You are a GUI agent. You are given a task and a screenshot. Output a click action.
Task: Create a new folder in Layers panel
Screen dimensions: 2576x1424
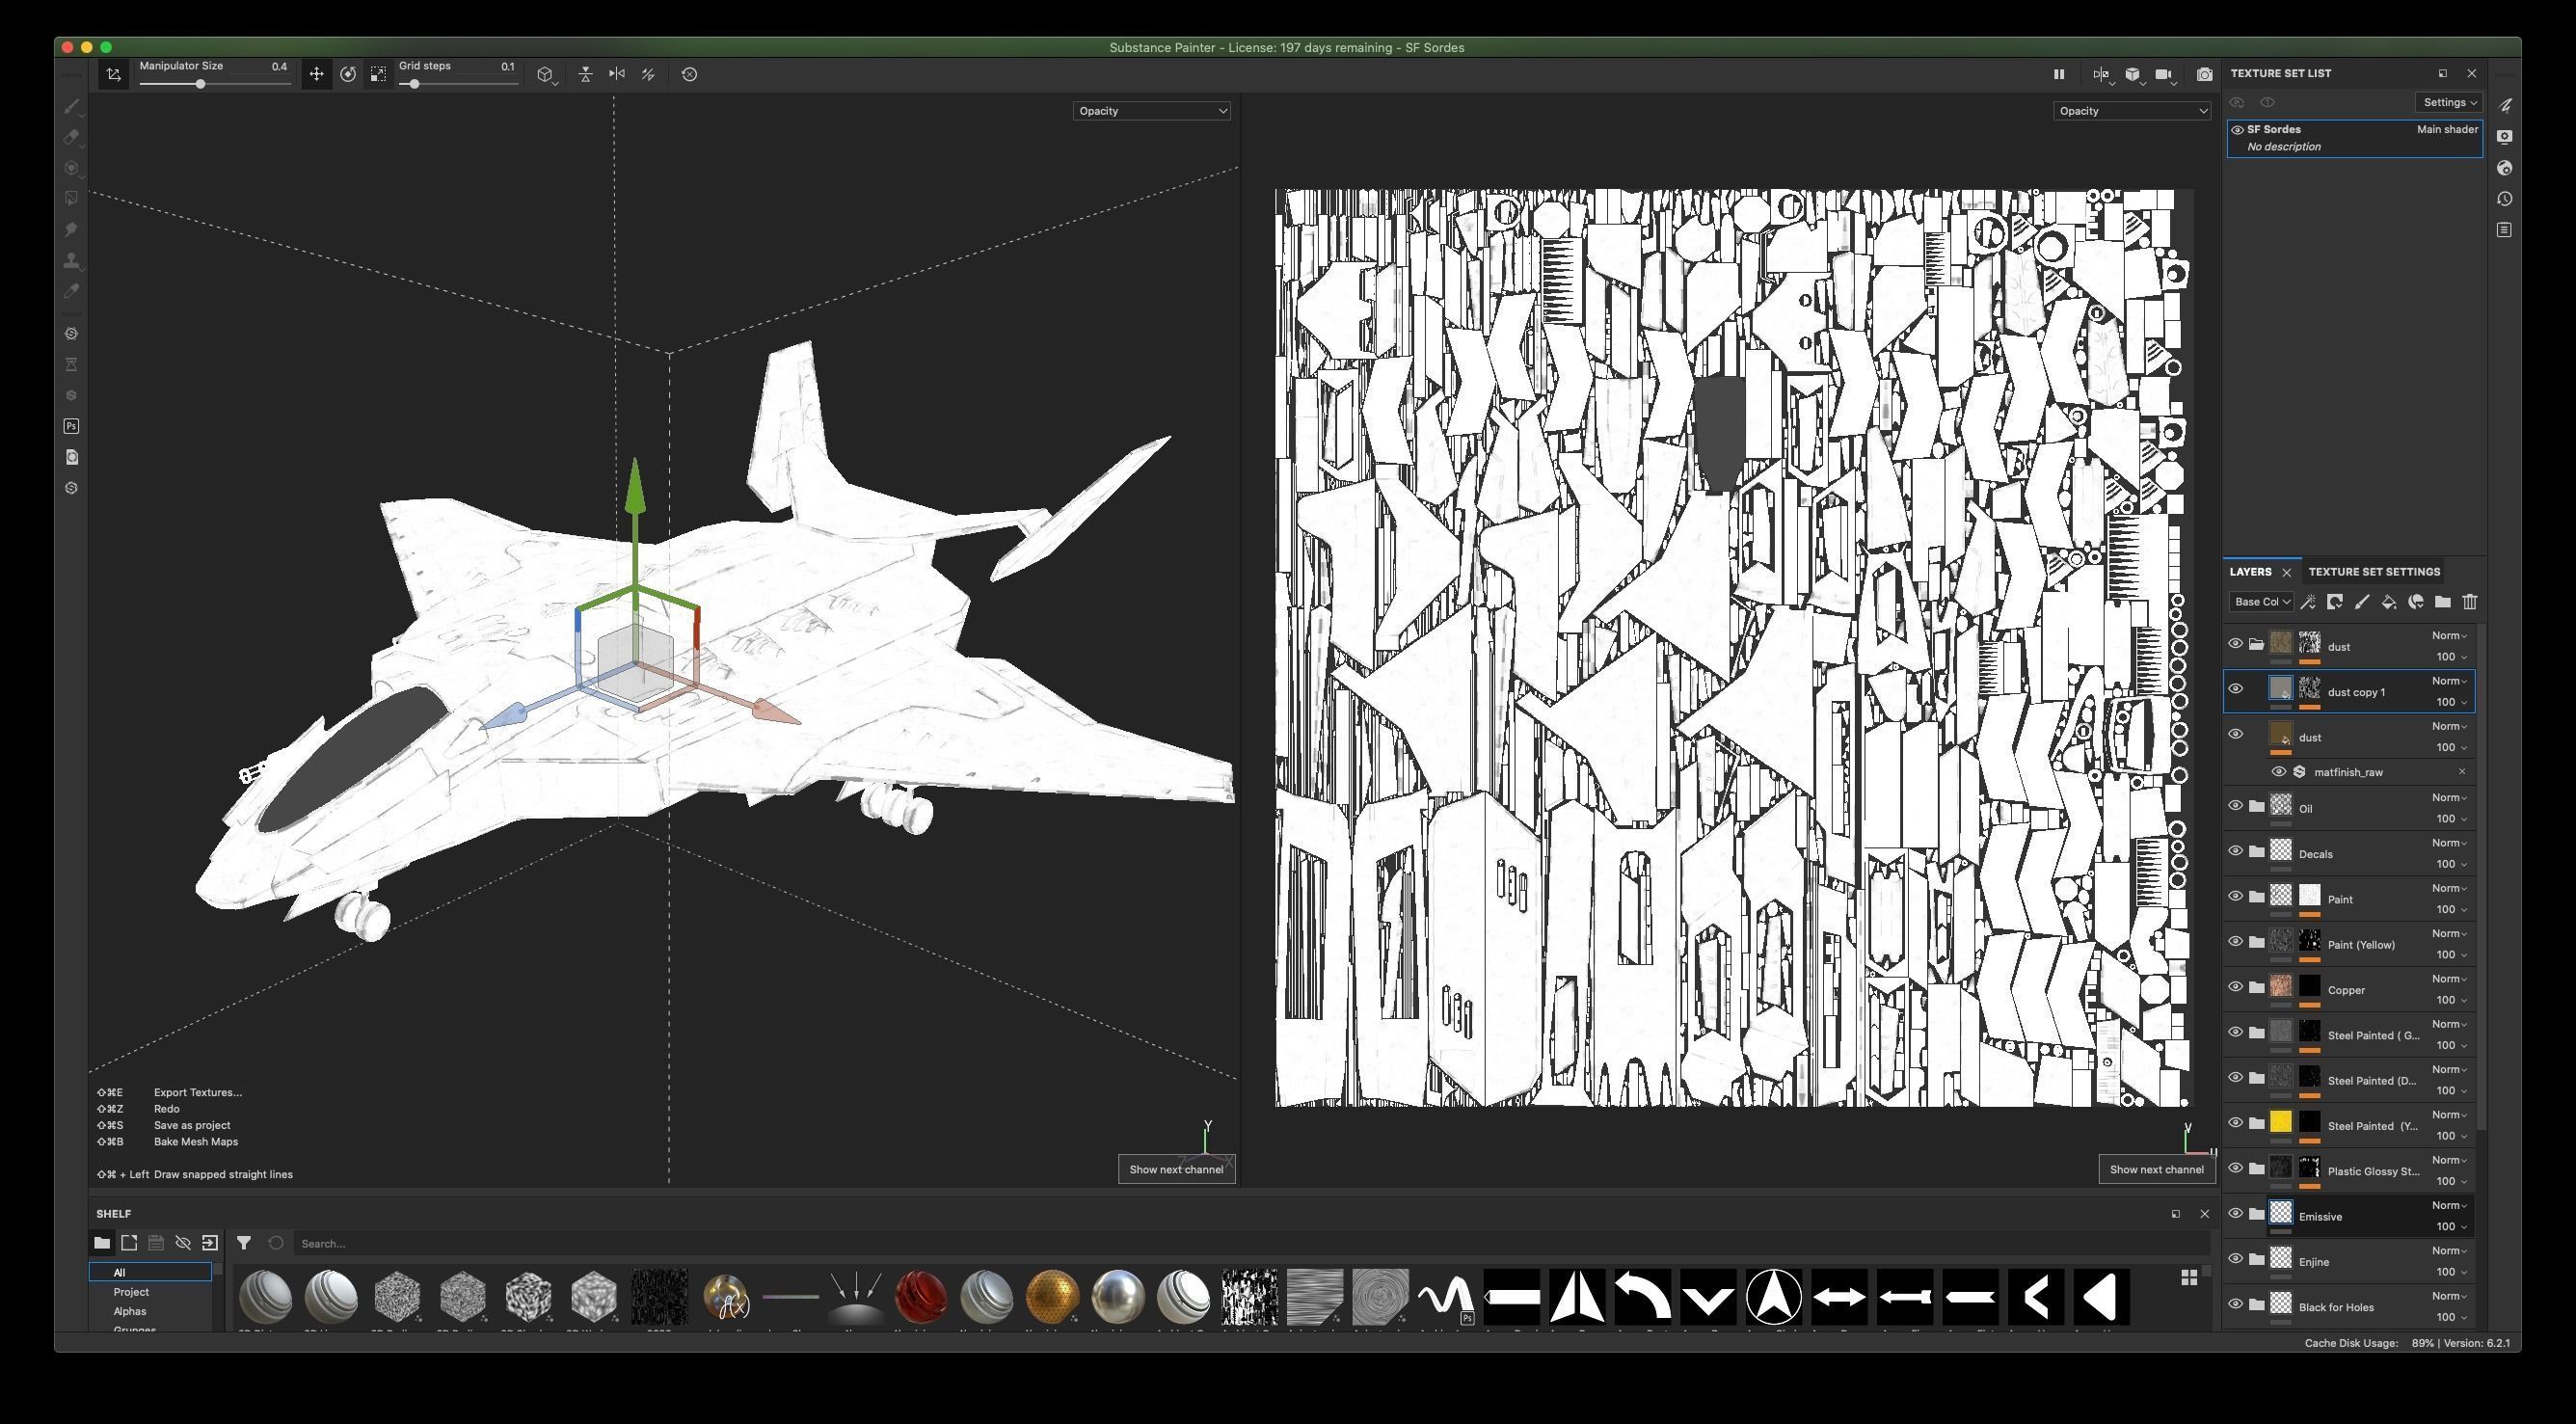point(2442,602)
